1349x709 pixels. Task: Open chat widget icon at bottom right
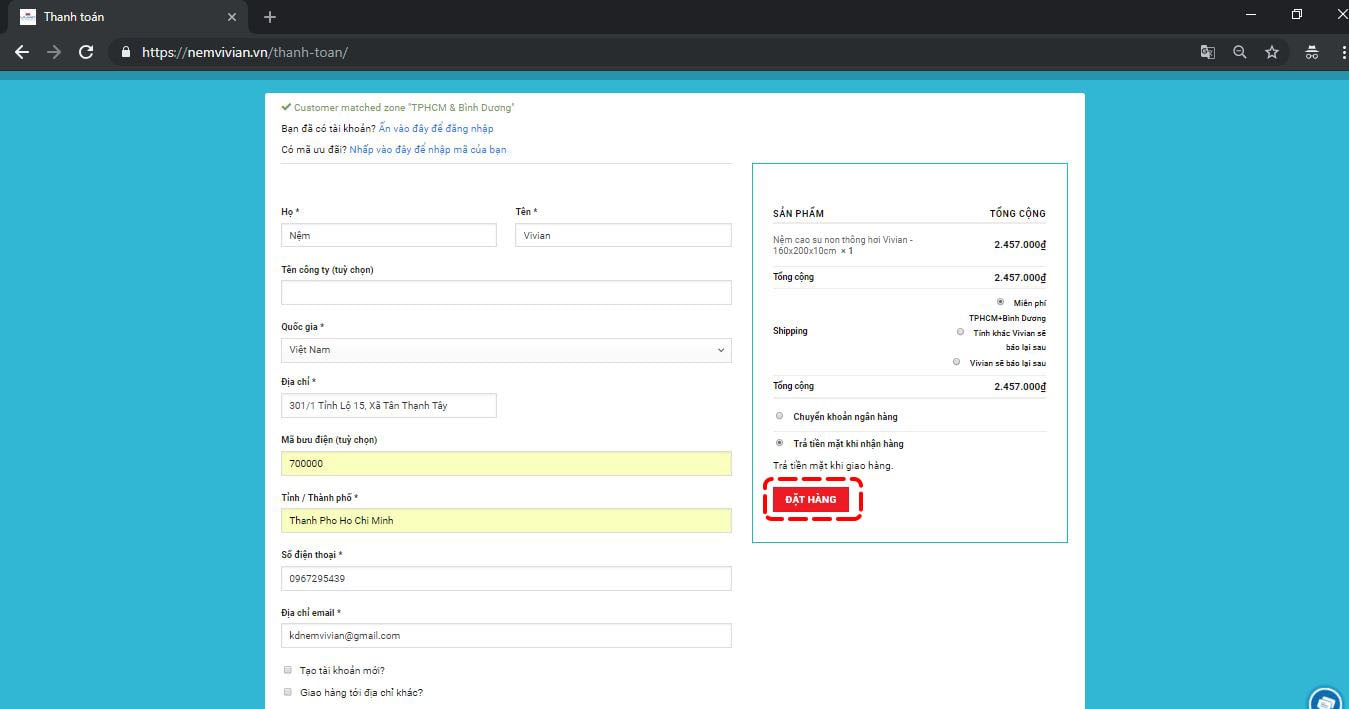[x=1326, y=698]
